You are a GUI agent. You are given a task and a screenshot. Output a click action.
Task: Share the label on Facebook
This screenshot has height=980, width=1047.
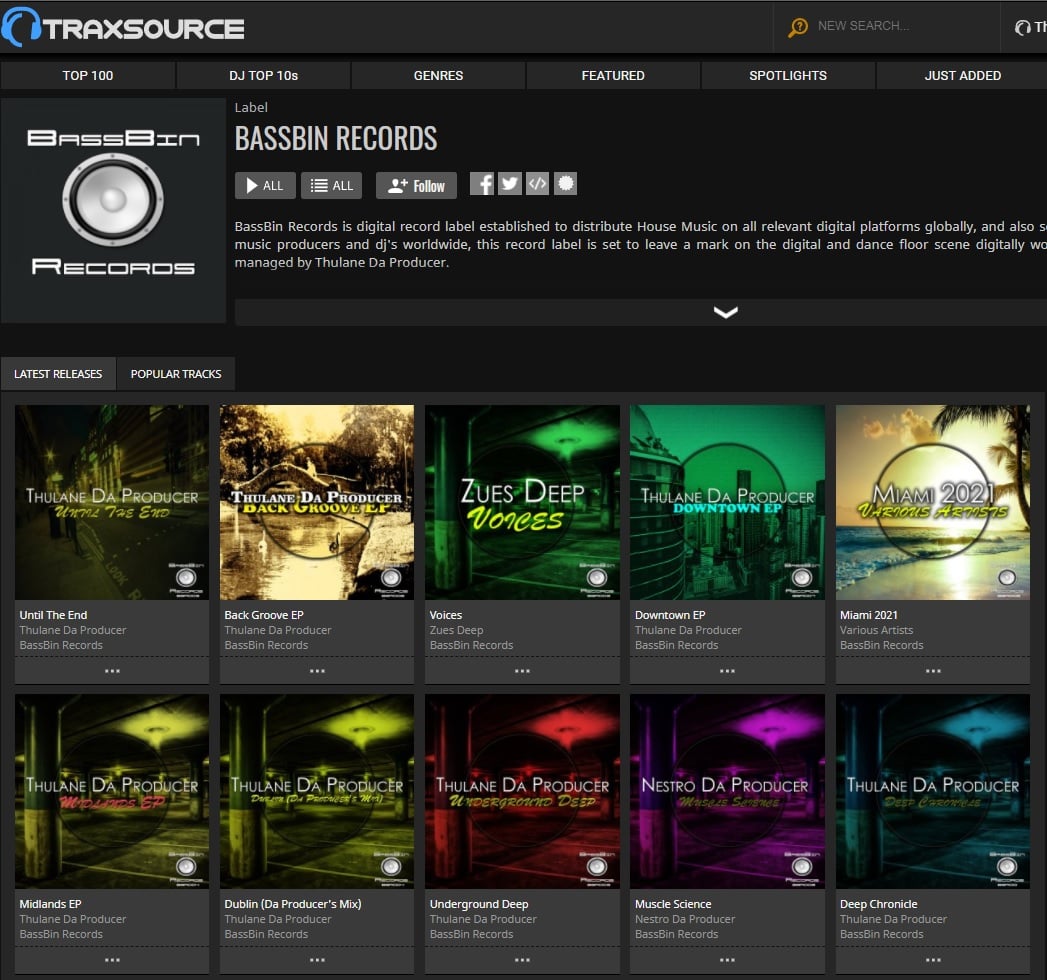coord(481,184)
